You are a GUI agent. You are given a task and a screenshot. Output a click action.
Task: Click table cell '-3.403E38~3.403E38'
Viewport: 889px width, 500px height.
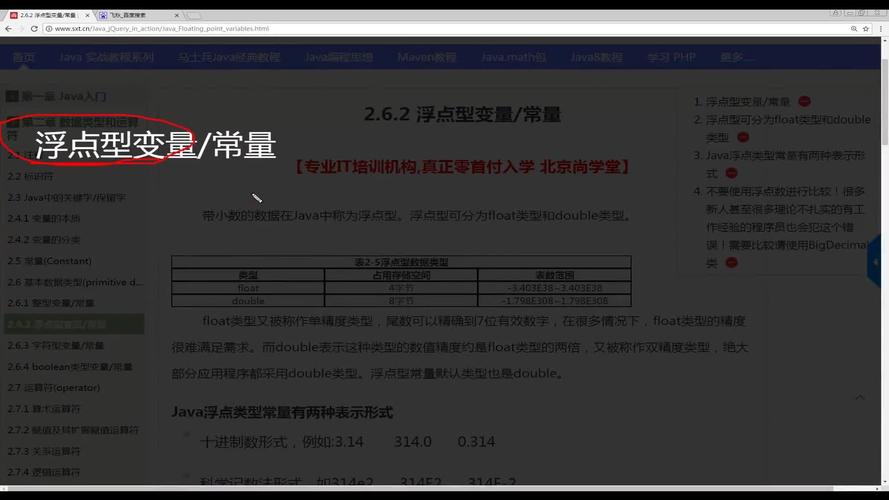[x=554, y=288]
